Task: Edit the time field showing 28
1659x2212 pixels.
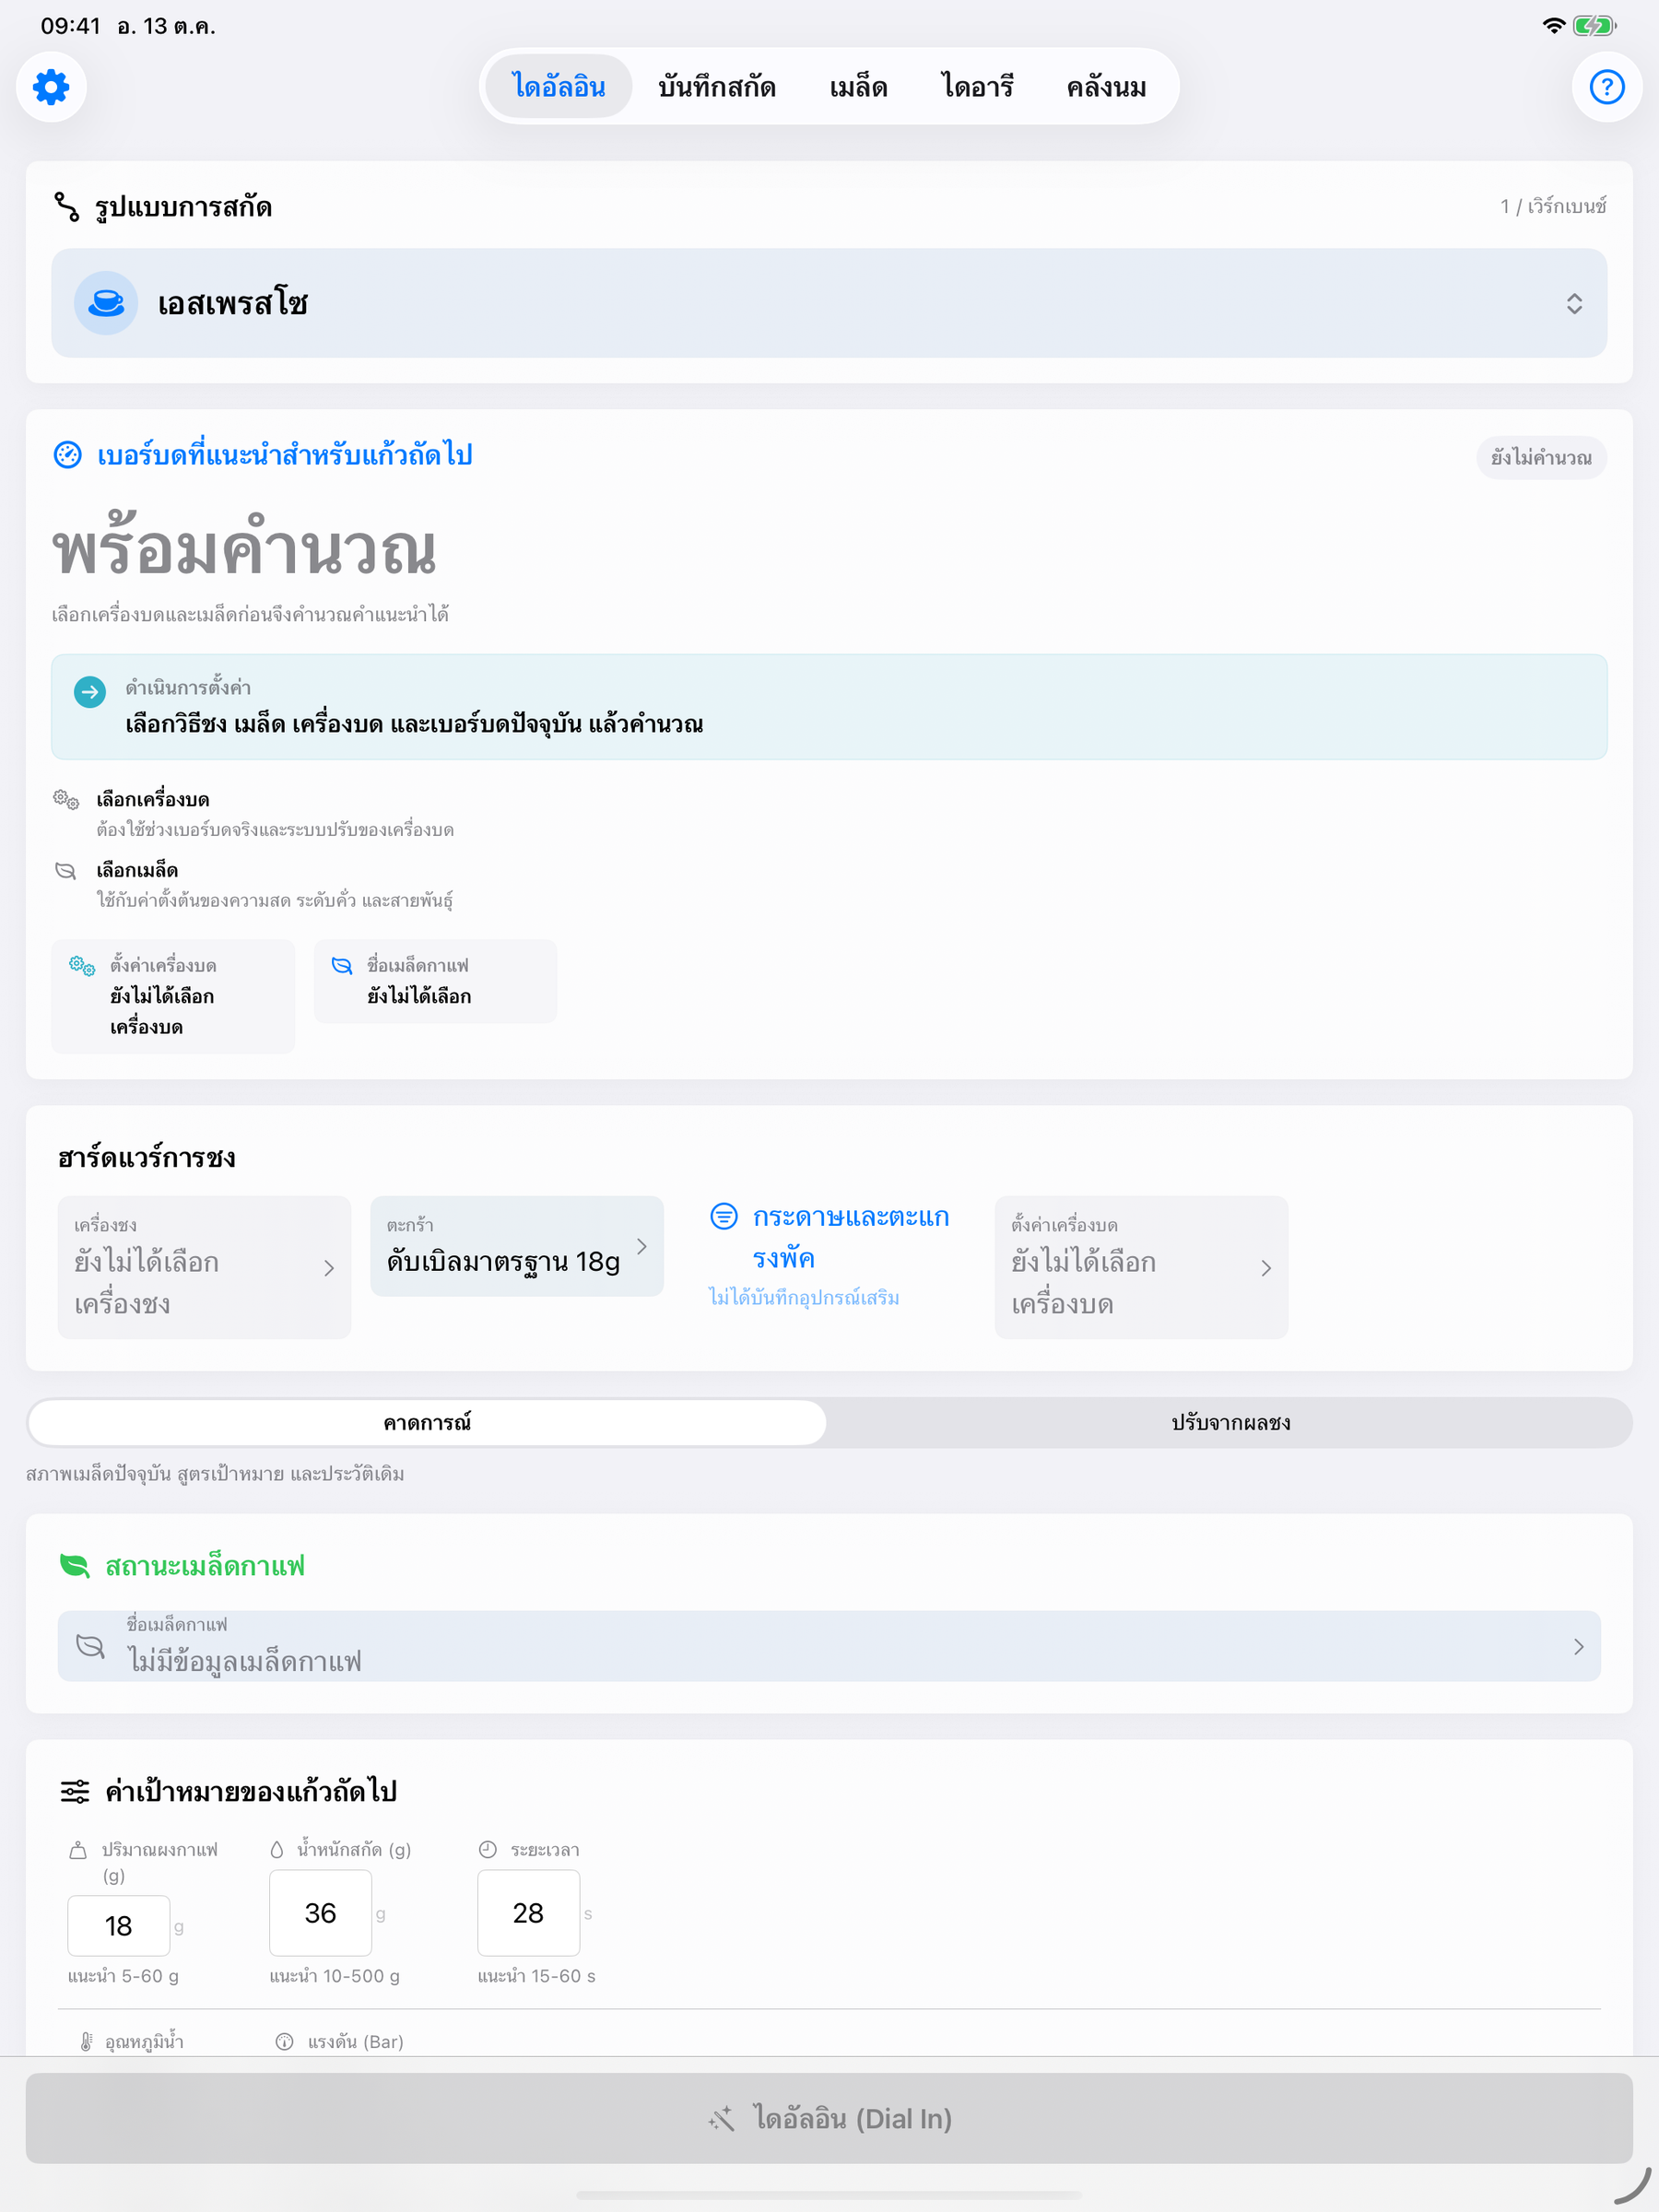Action: coord(528,1913)
